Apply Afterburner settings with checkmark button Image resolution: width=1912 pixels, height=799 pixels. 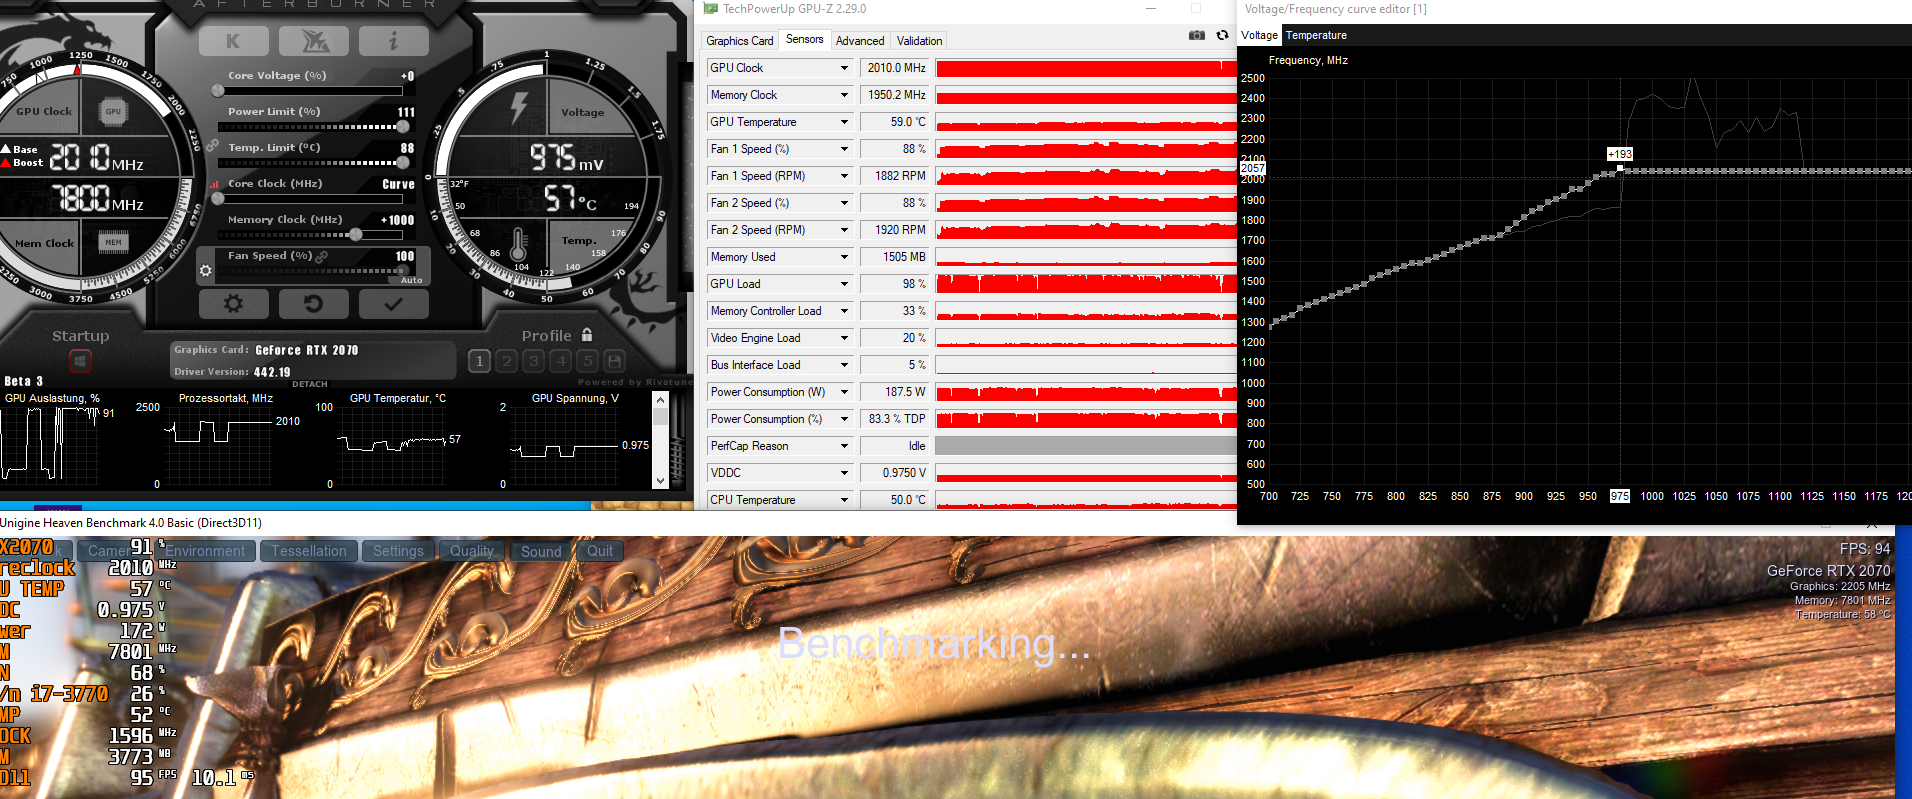point(393,304)
